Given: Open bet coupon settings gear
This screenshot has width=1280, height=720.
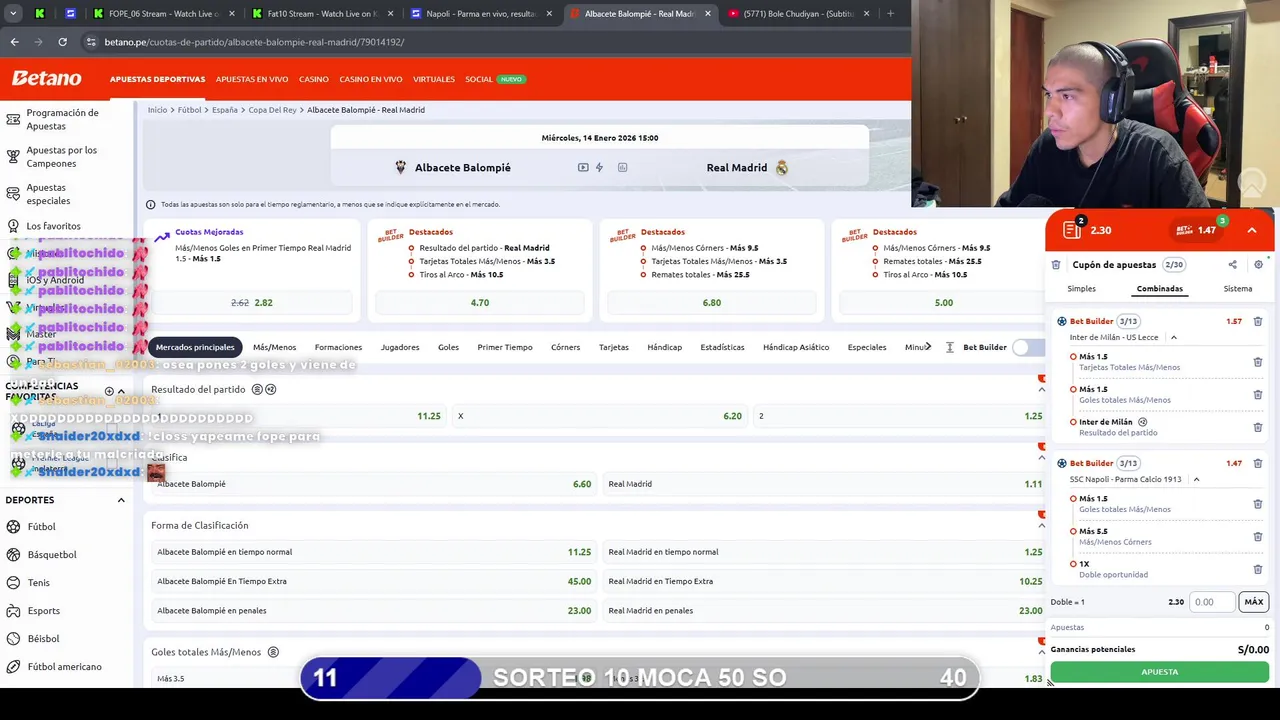Looking at the screenshot, I should coord(1258,265).
